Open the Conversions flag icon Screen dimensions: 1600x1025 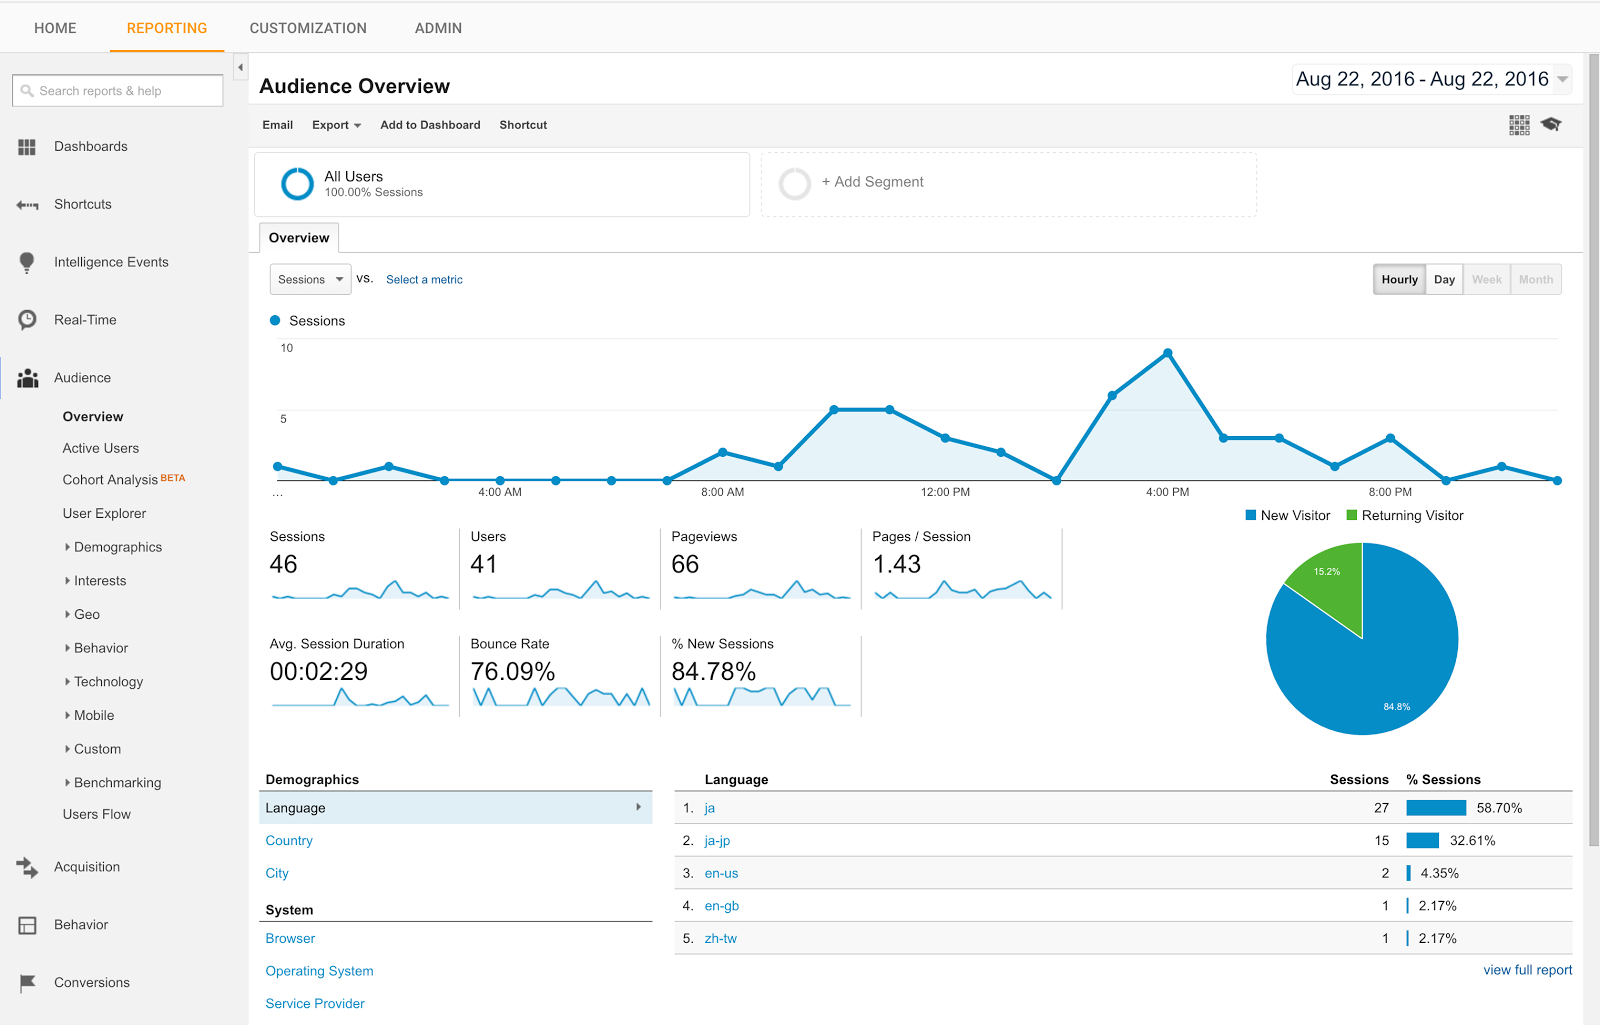(x=27, y=983)
